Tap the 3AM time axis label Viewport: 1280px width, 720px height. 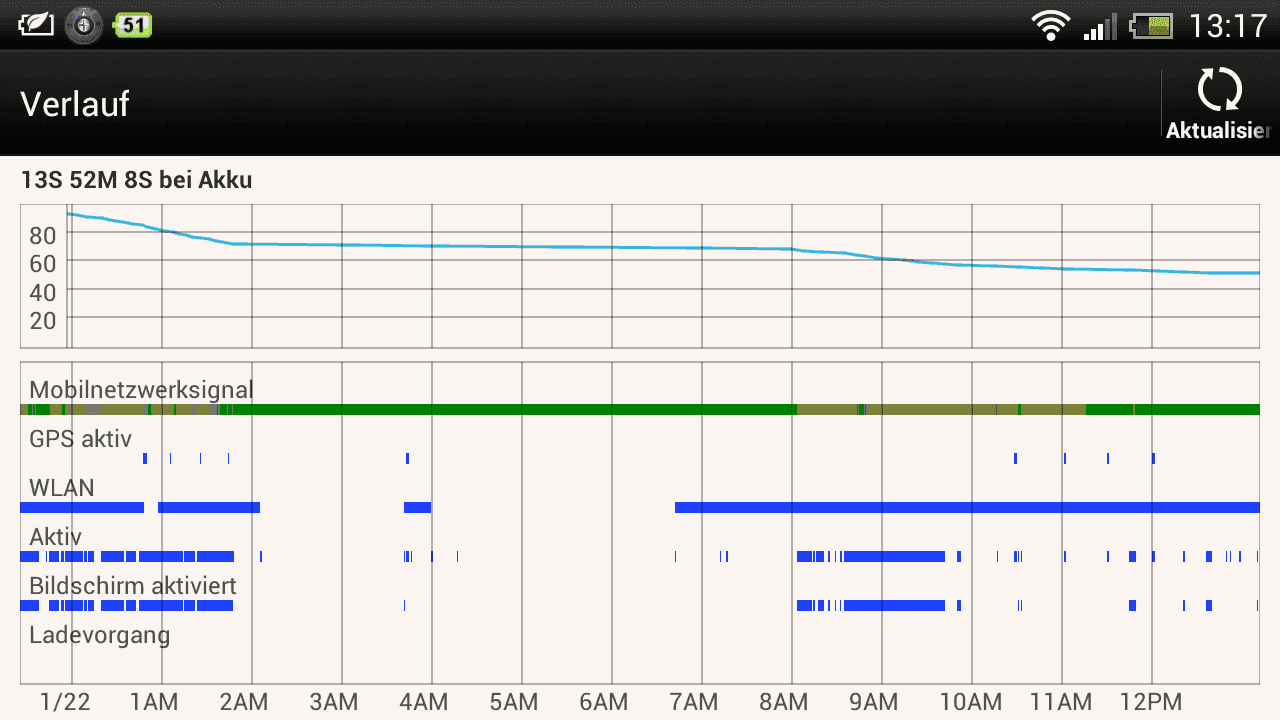(x=334, y=702)
